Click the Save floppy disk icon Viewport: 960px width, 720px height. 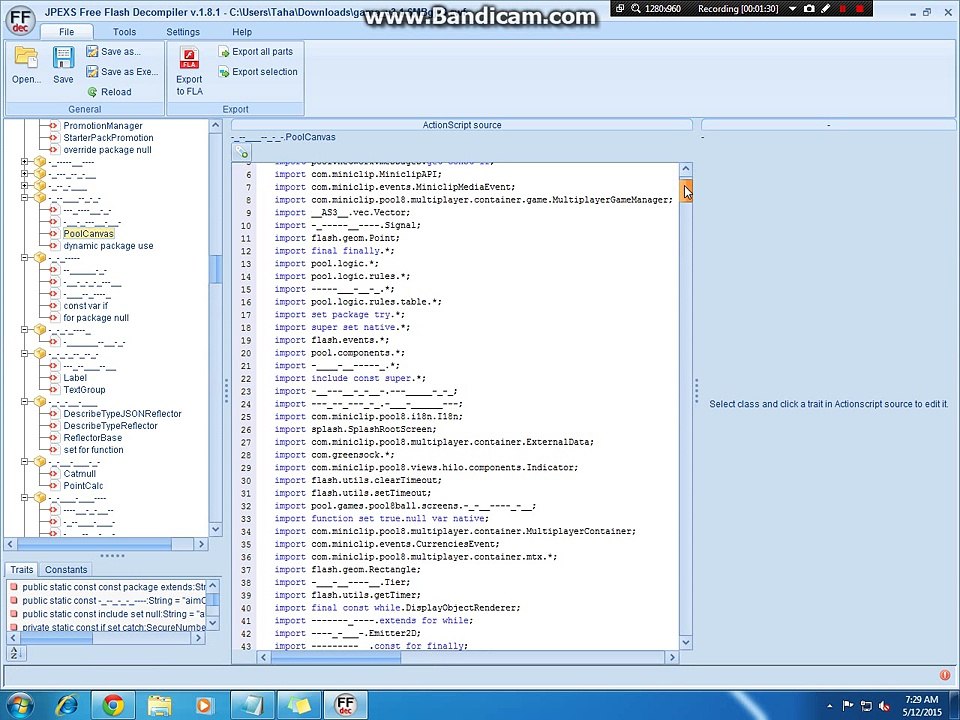63,64
